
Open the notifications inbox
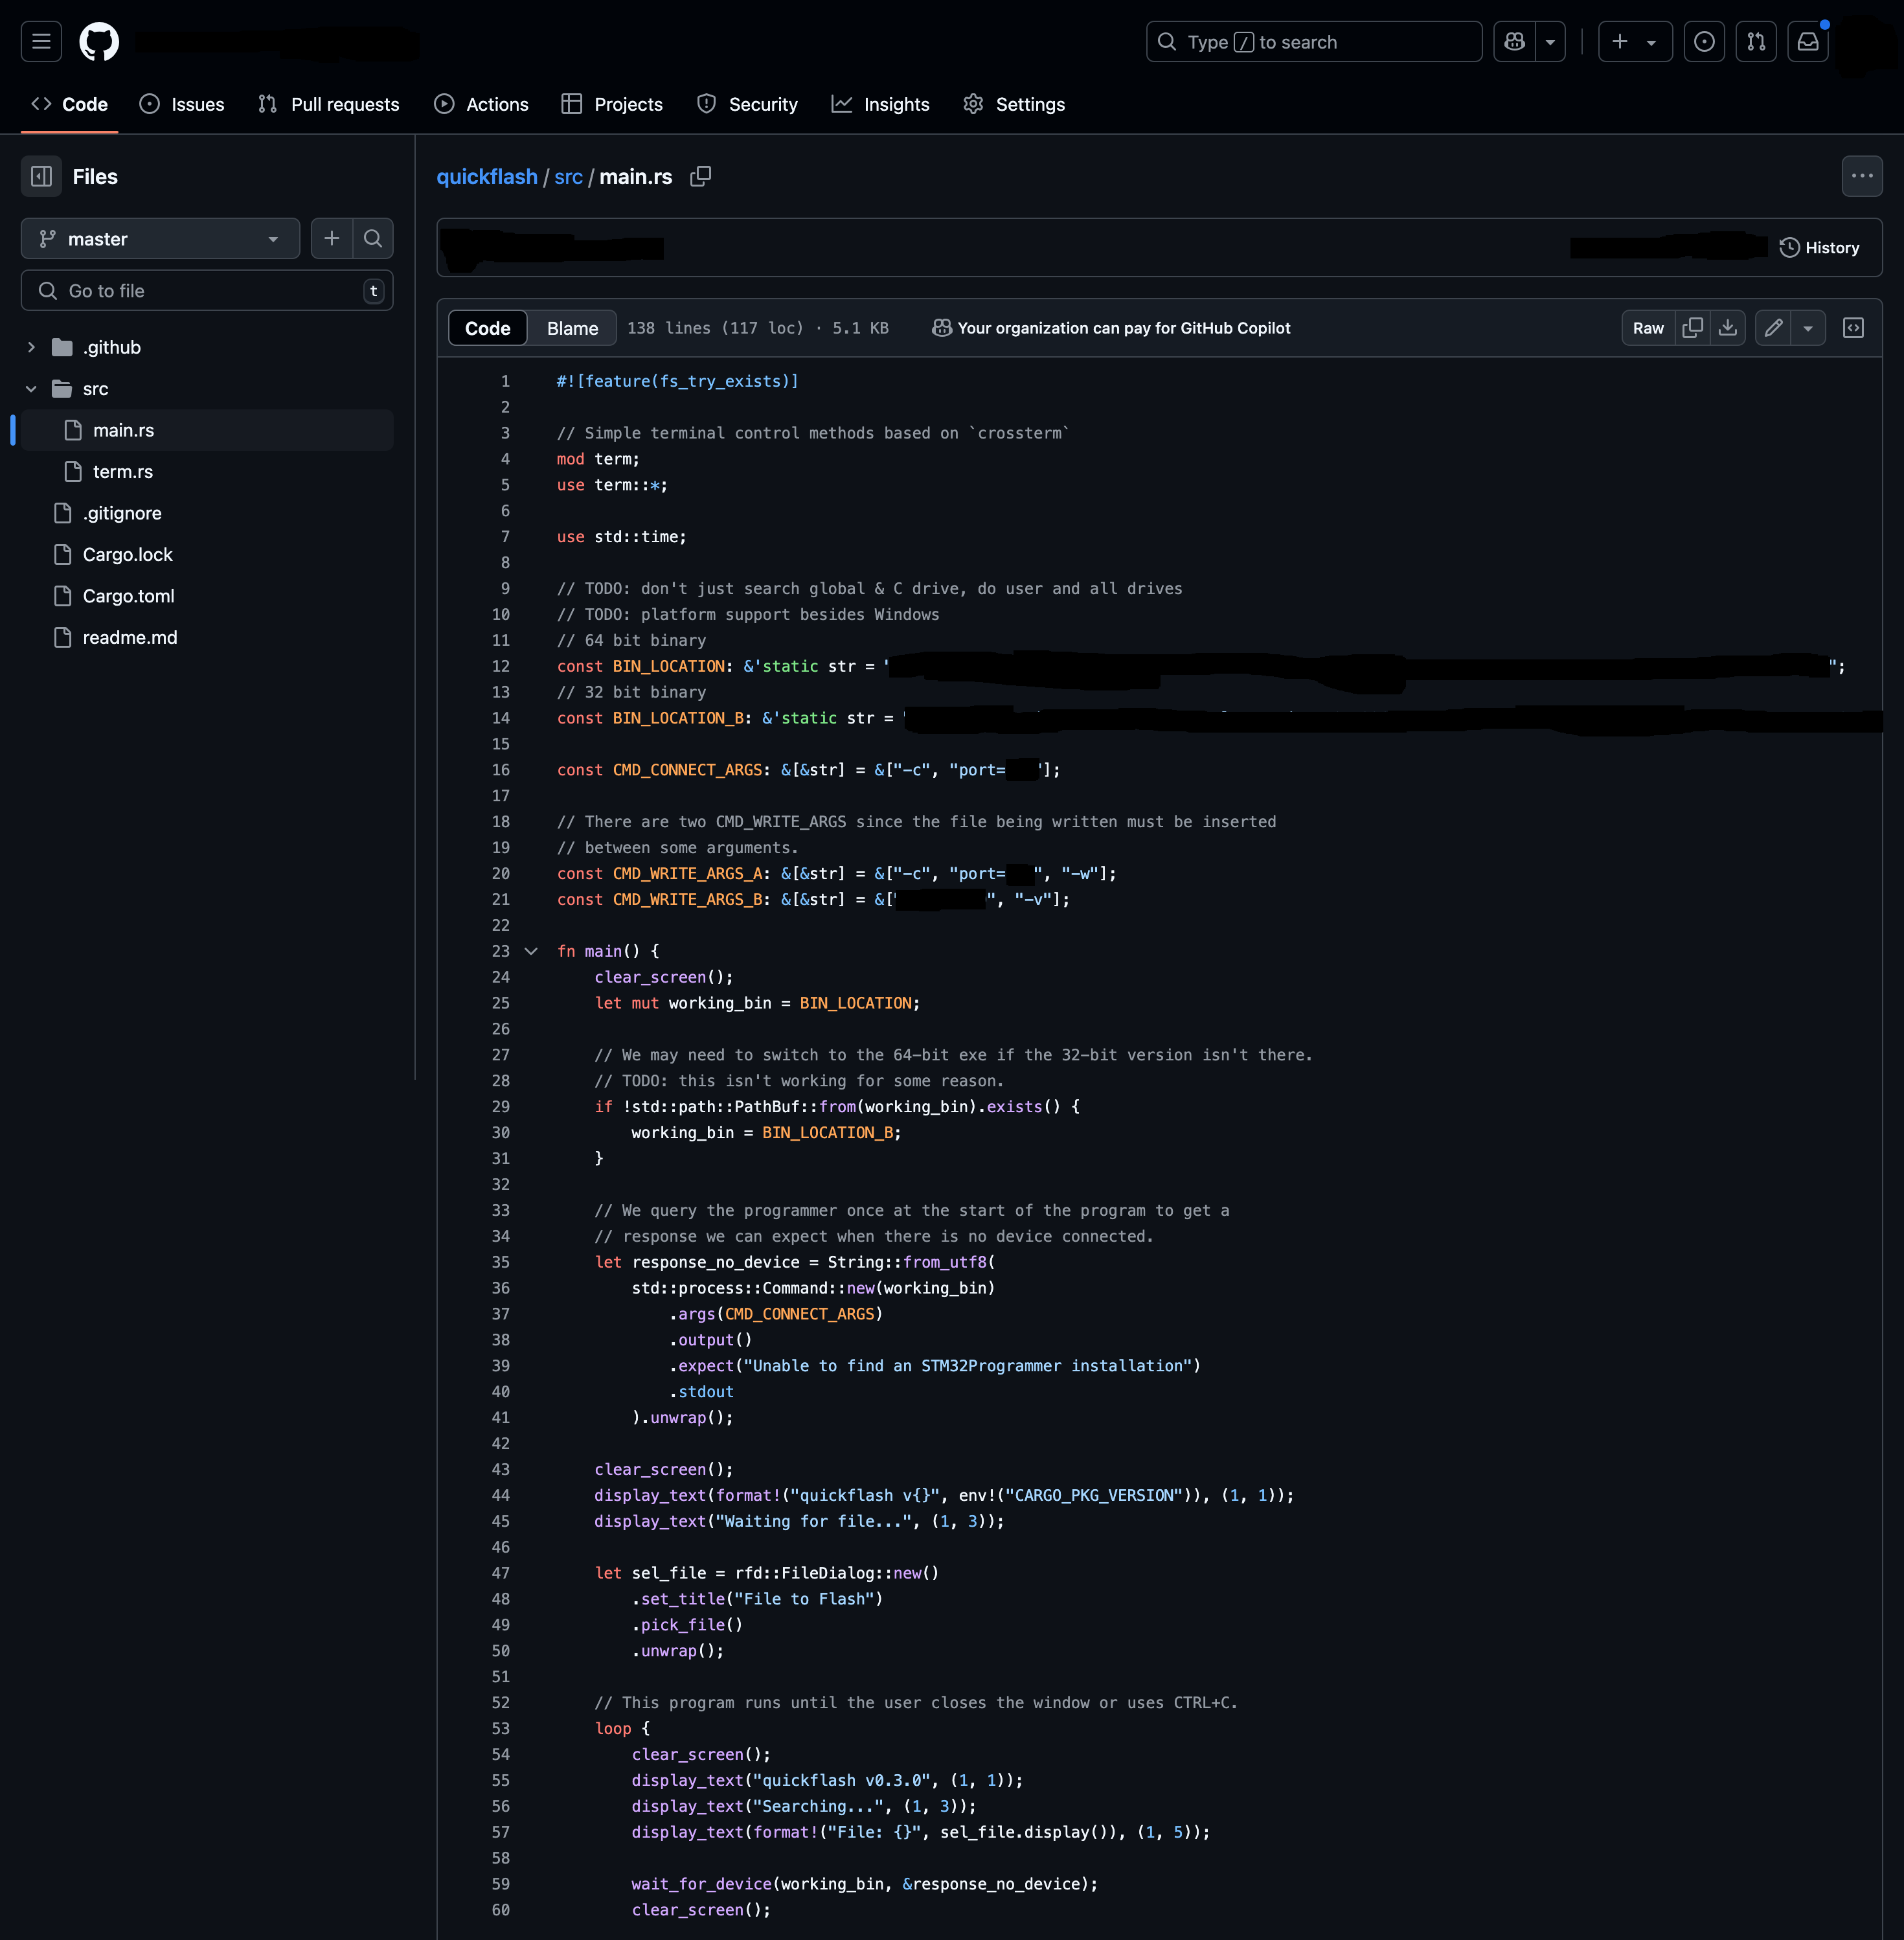(x=1808, y=42)
